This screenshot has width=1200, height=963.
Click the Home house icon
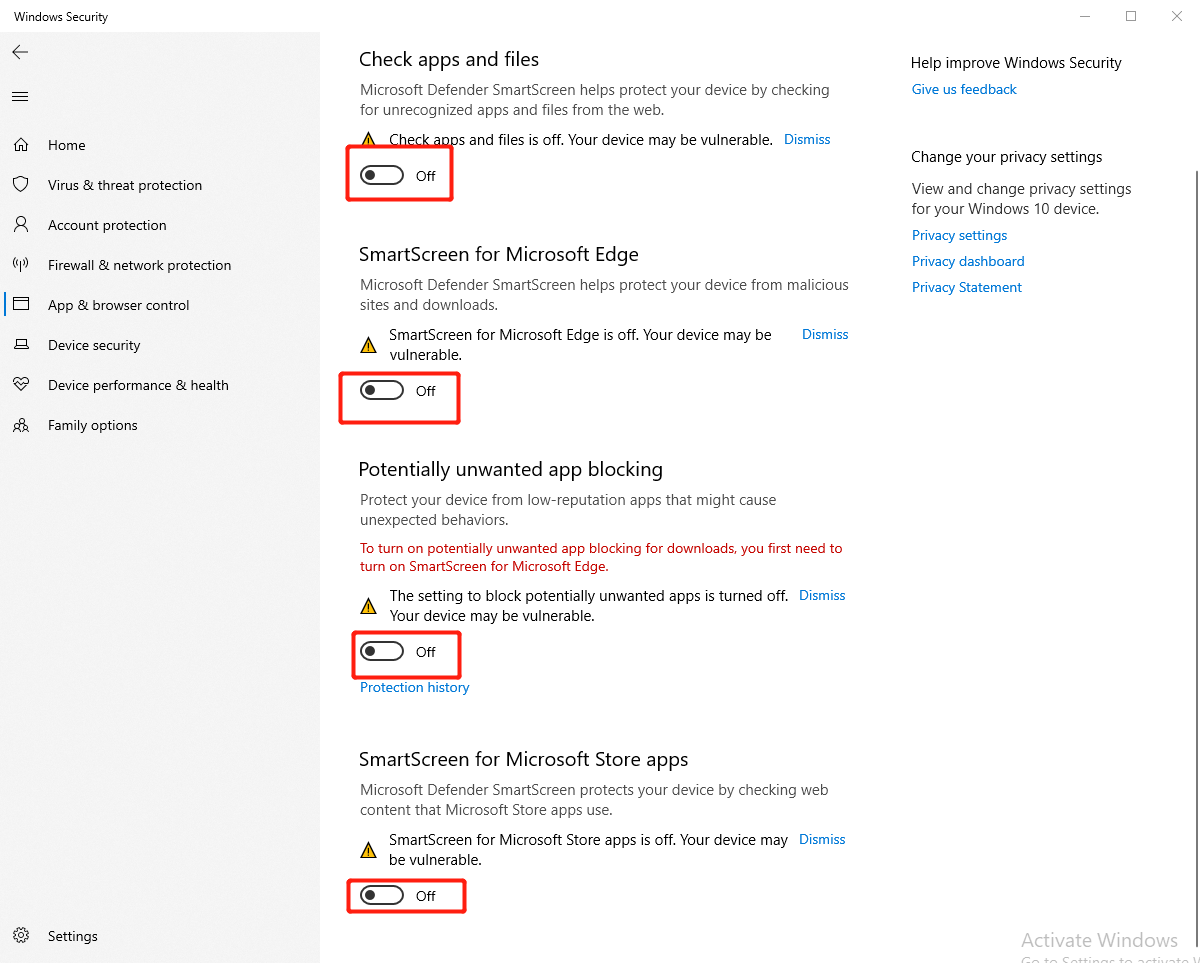point(21,145)
